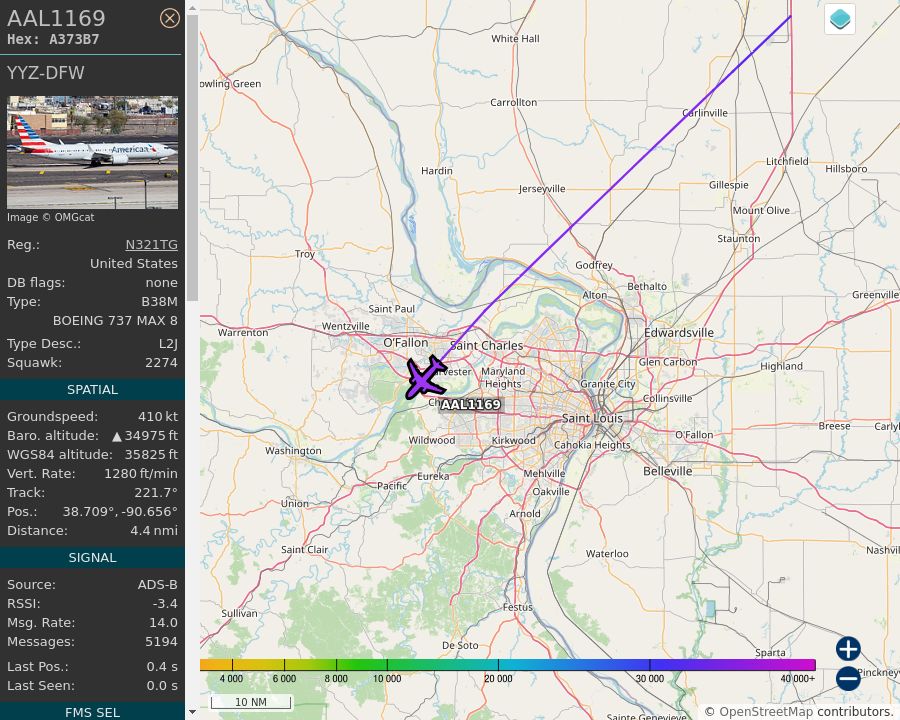The image size is (900, 720).
Task: Open registration N321TG link
Action: coord(152,245)
